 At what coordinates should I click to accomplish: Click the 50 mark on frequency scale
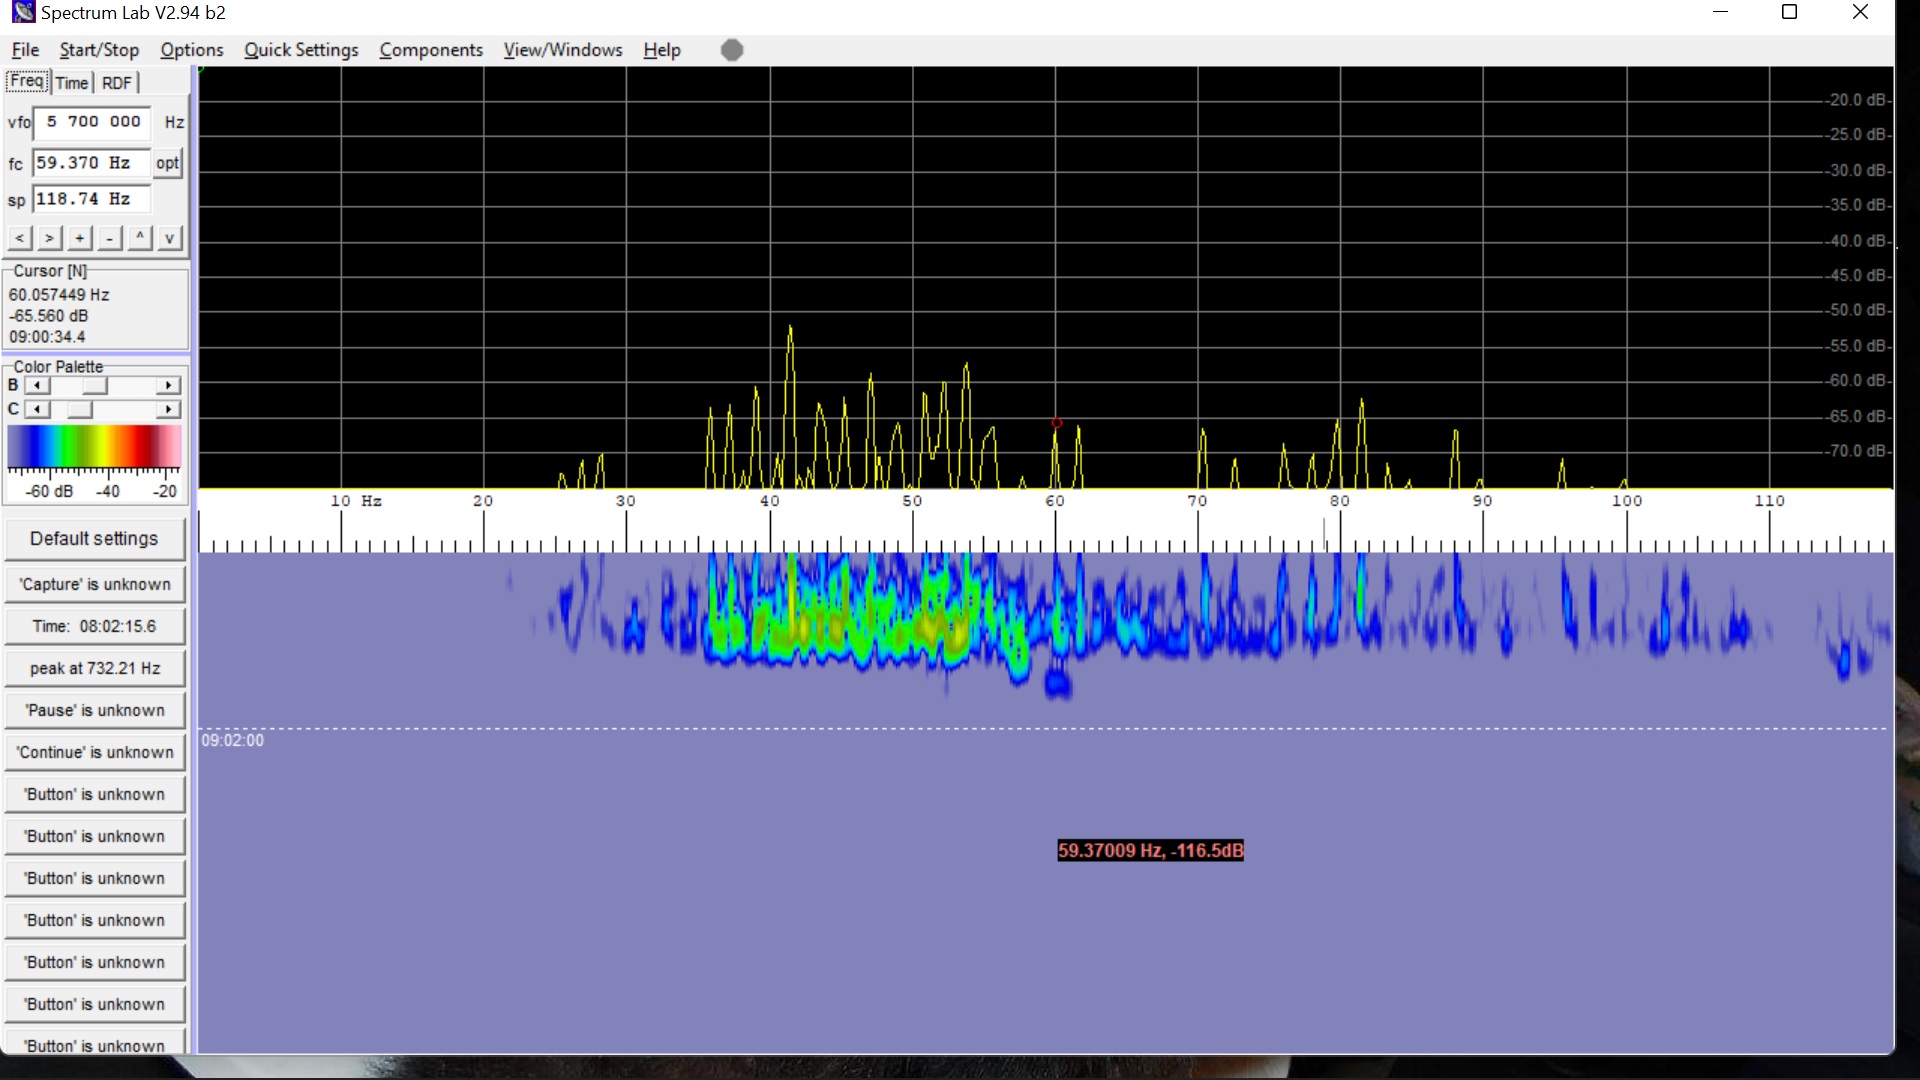pyautogui.click(x=912, y=501)
